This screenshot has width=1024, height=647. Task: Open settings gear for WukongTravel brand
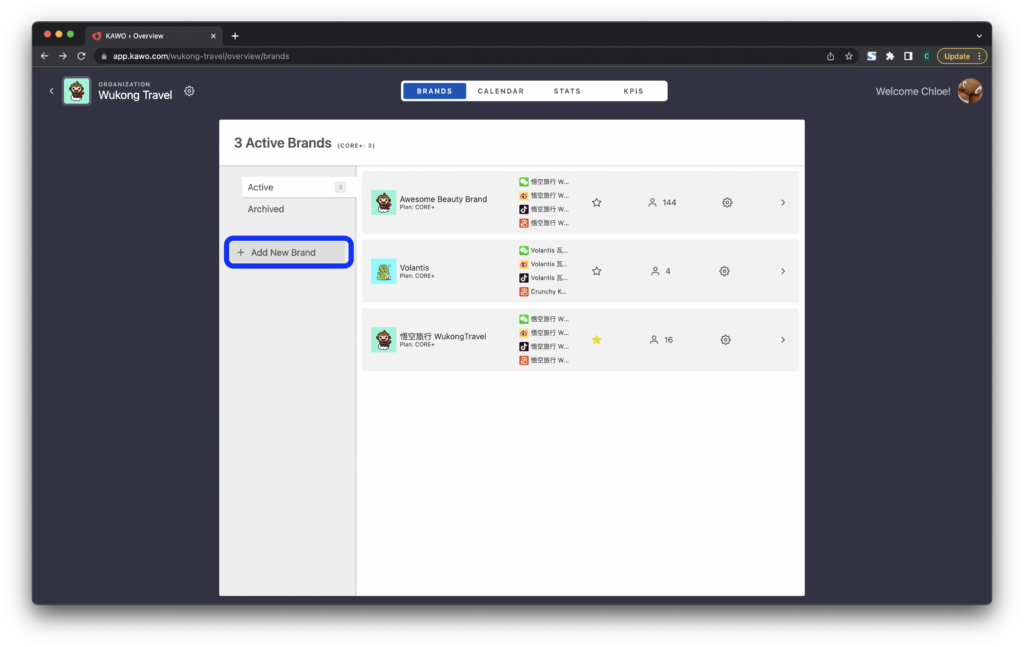725,340
